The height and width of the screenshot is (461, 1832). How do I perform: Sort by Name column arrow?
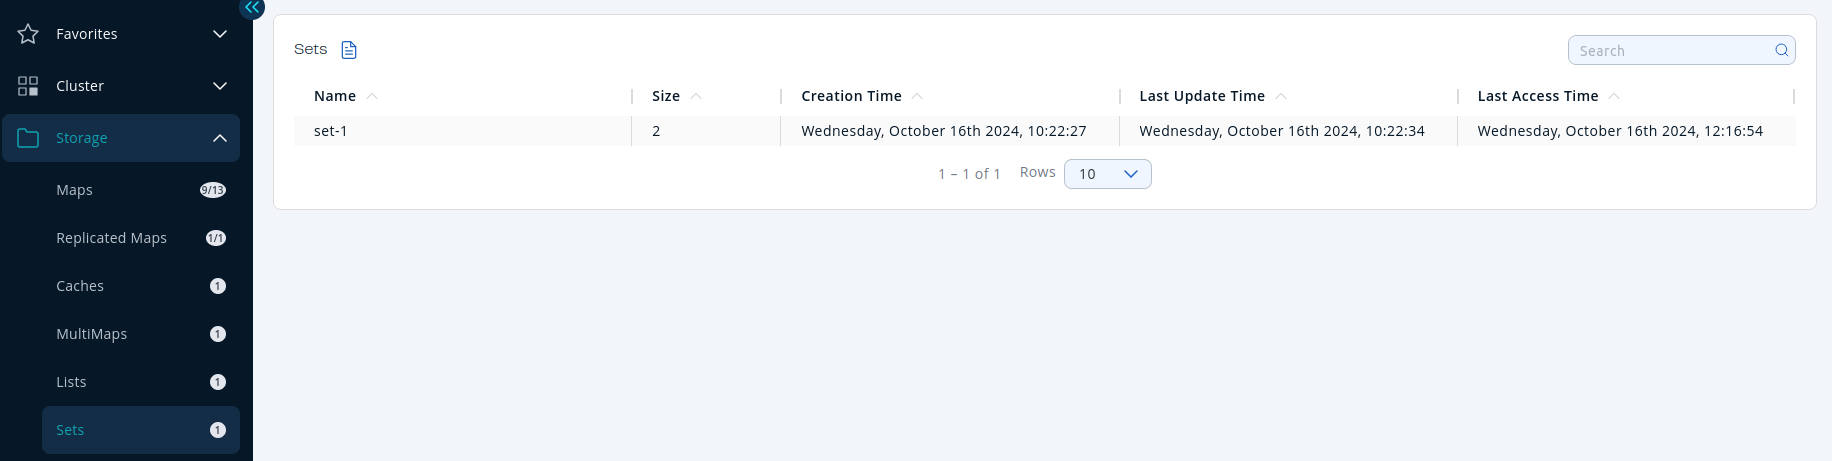tap(372, 96)
